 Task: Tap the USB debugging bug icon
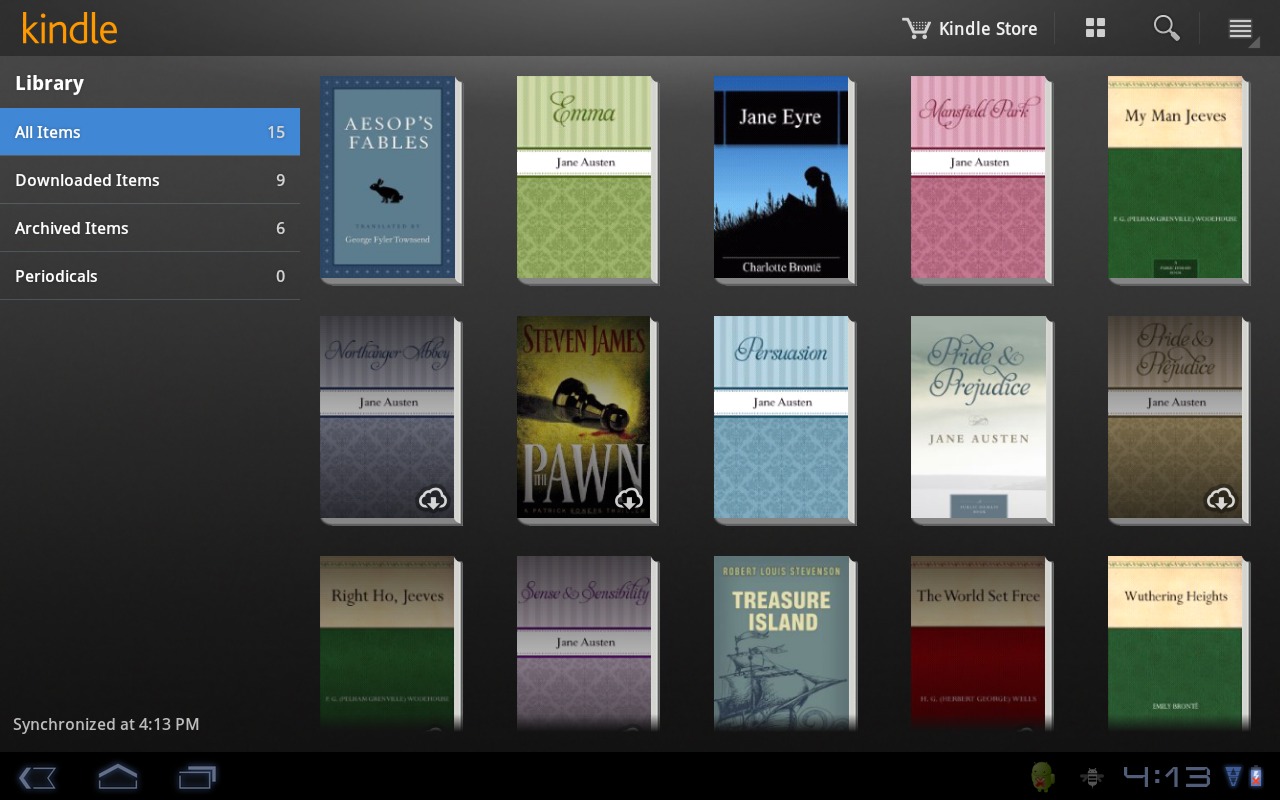click(1092, 777)
